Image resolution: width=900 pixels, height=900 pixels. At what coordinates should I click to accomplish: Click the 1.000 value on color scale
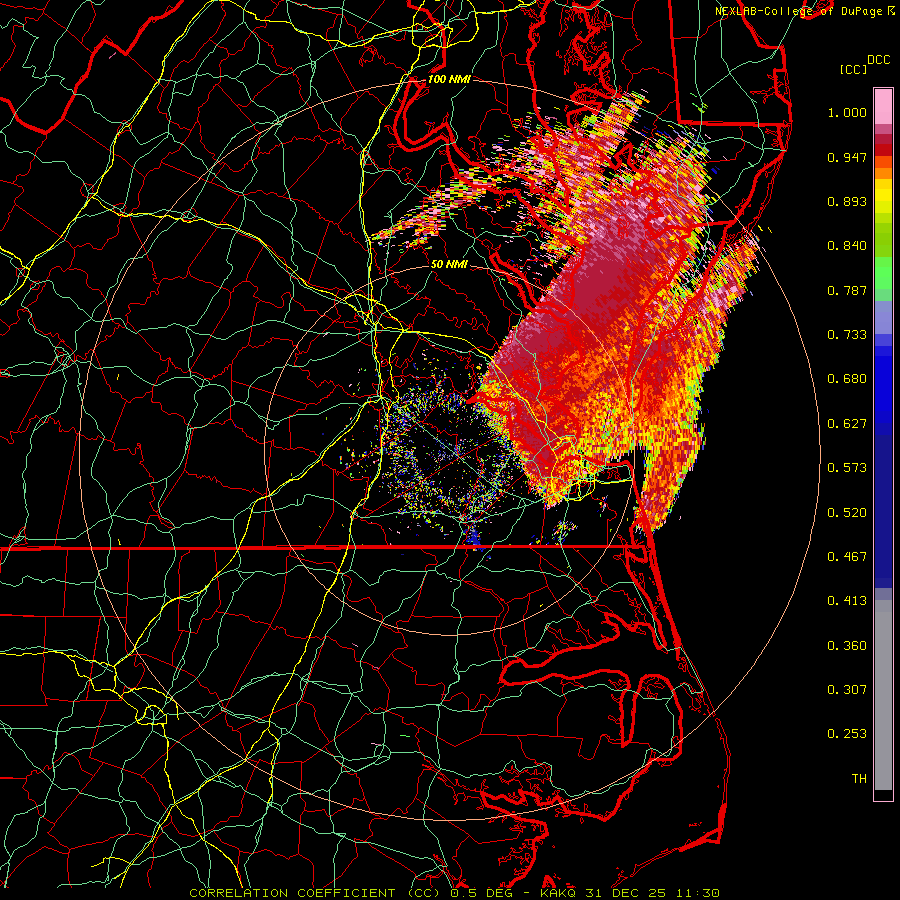[x=847, y=112]
